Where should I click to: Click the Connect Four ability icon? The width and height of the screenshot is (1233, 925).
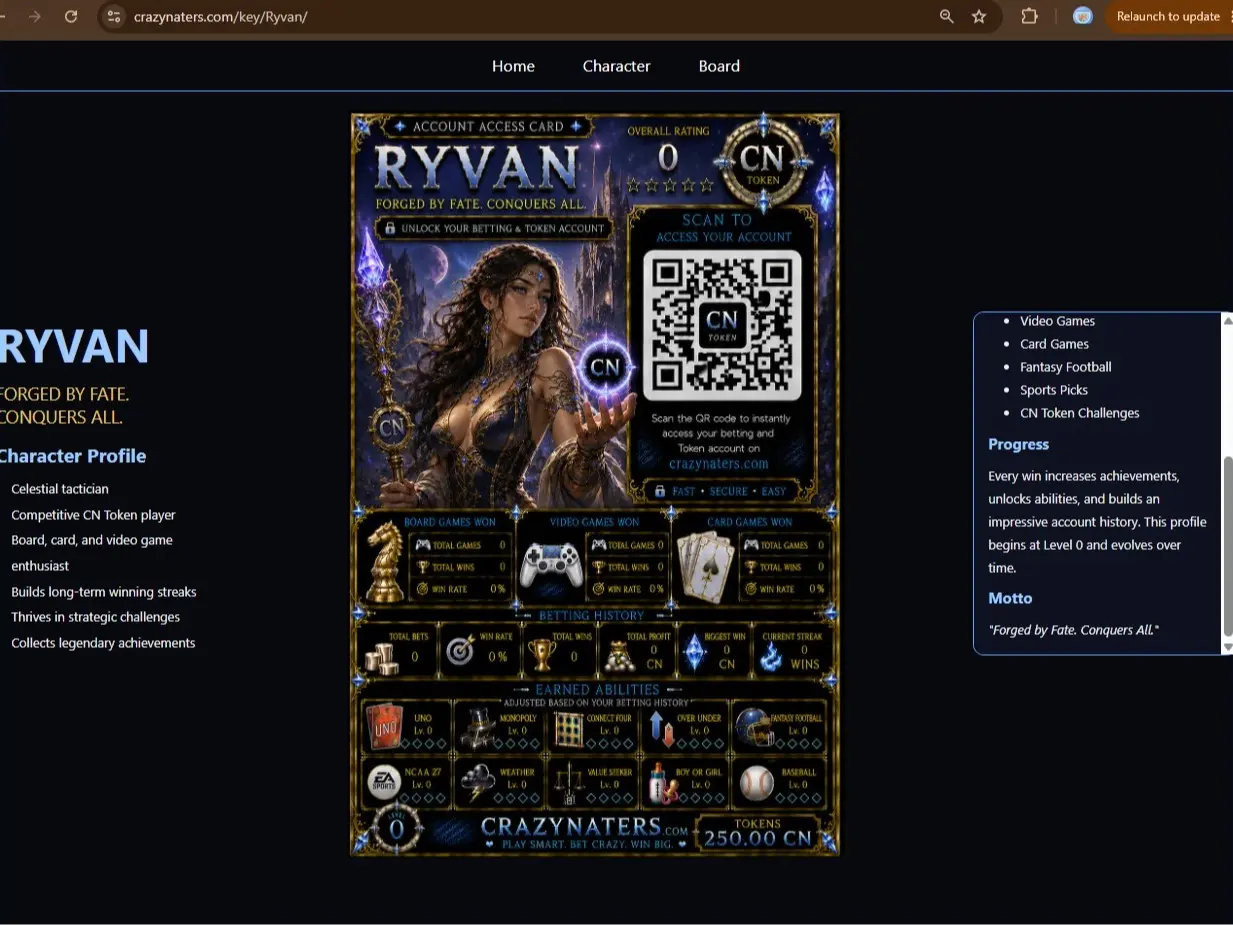coord(568,730)
